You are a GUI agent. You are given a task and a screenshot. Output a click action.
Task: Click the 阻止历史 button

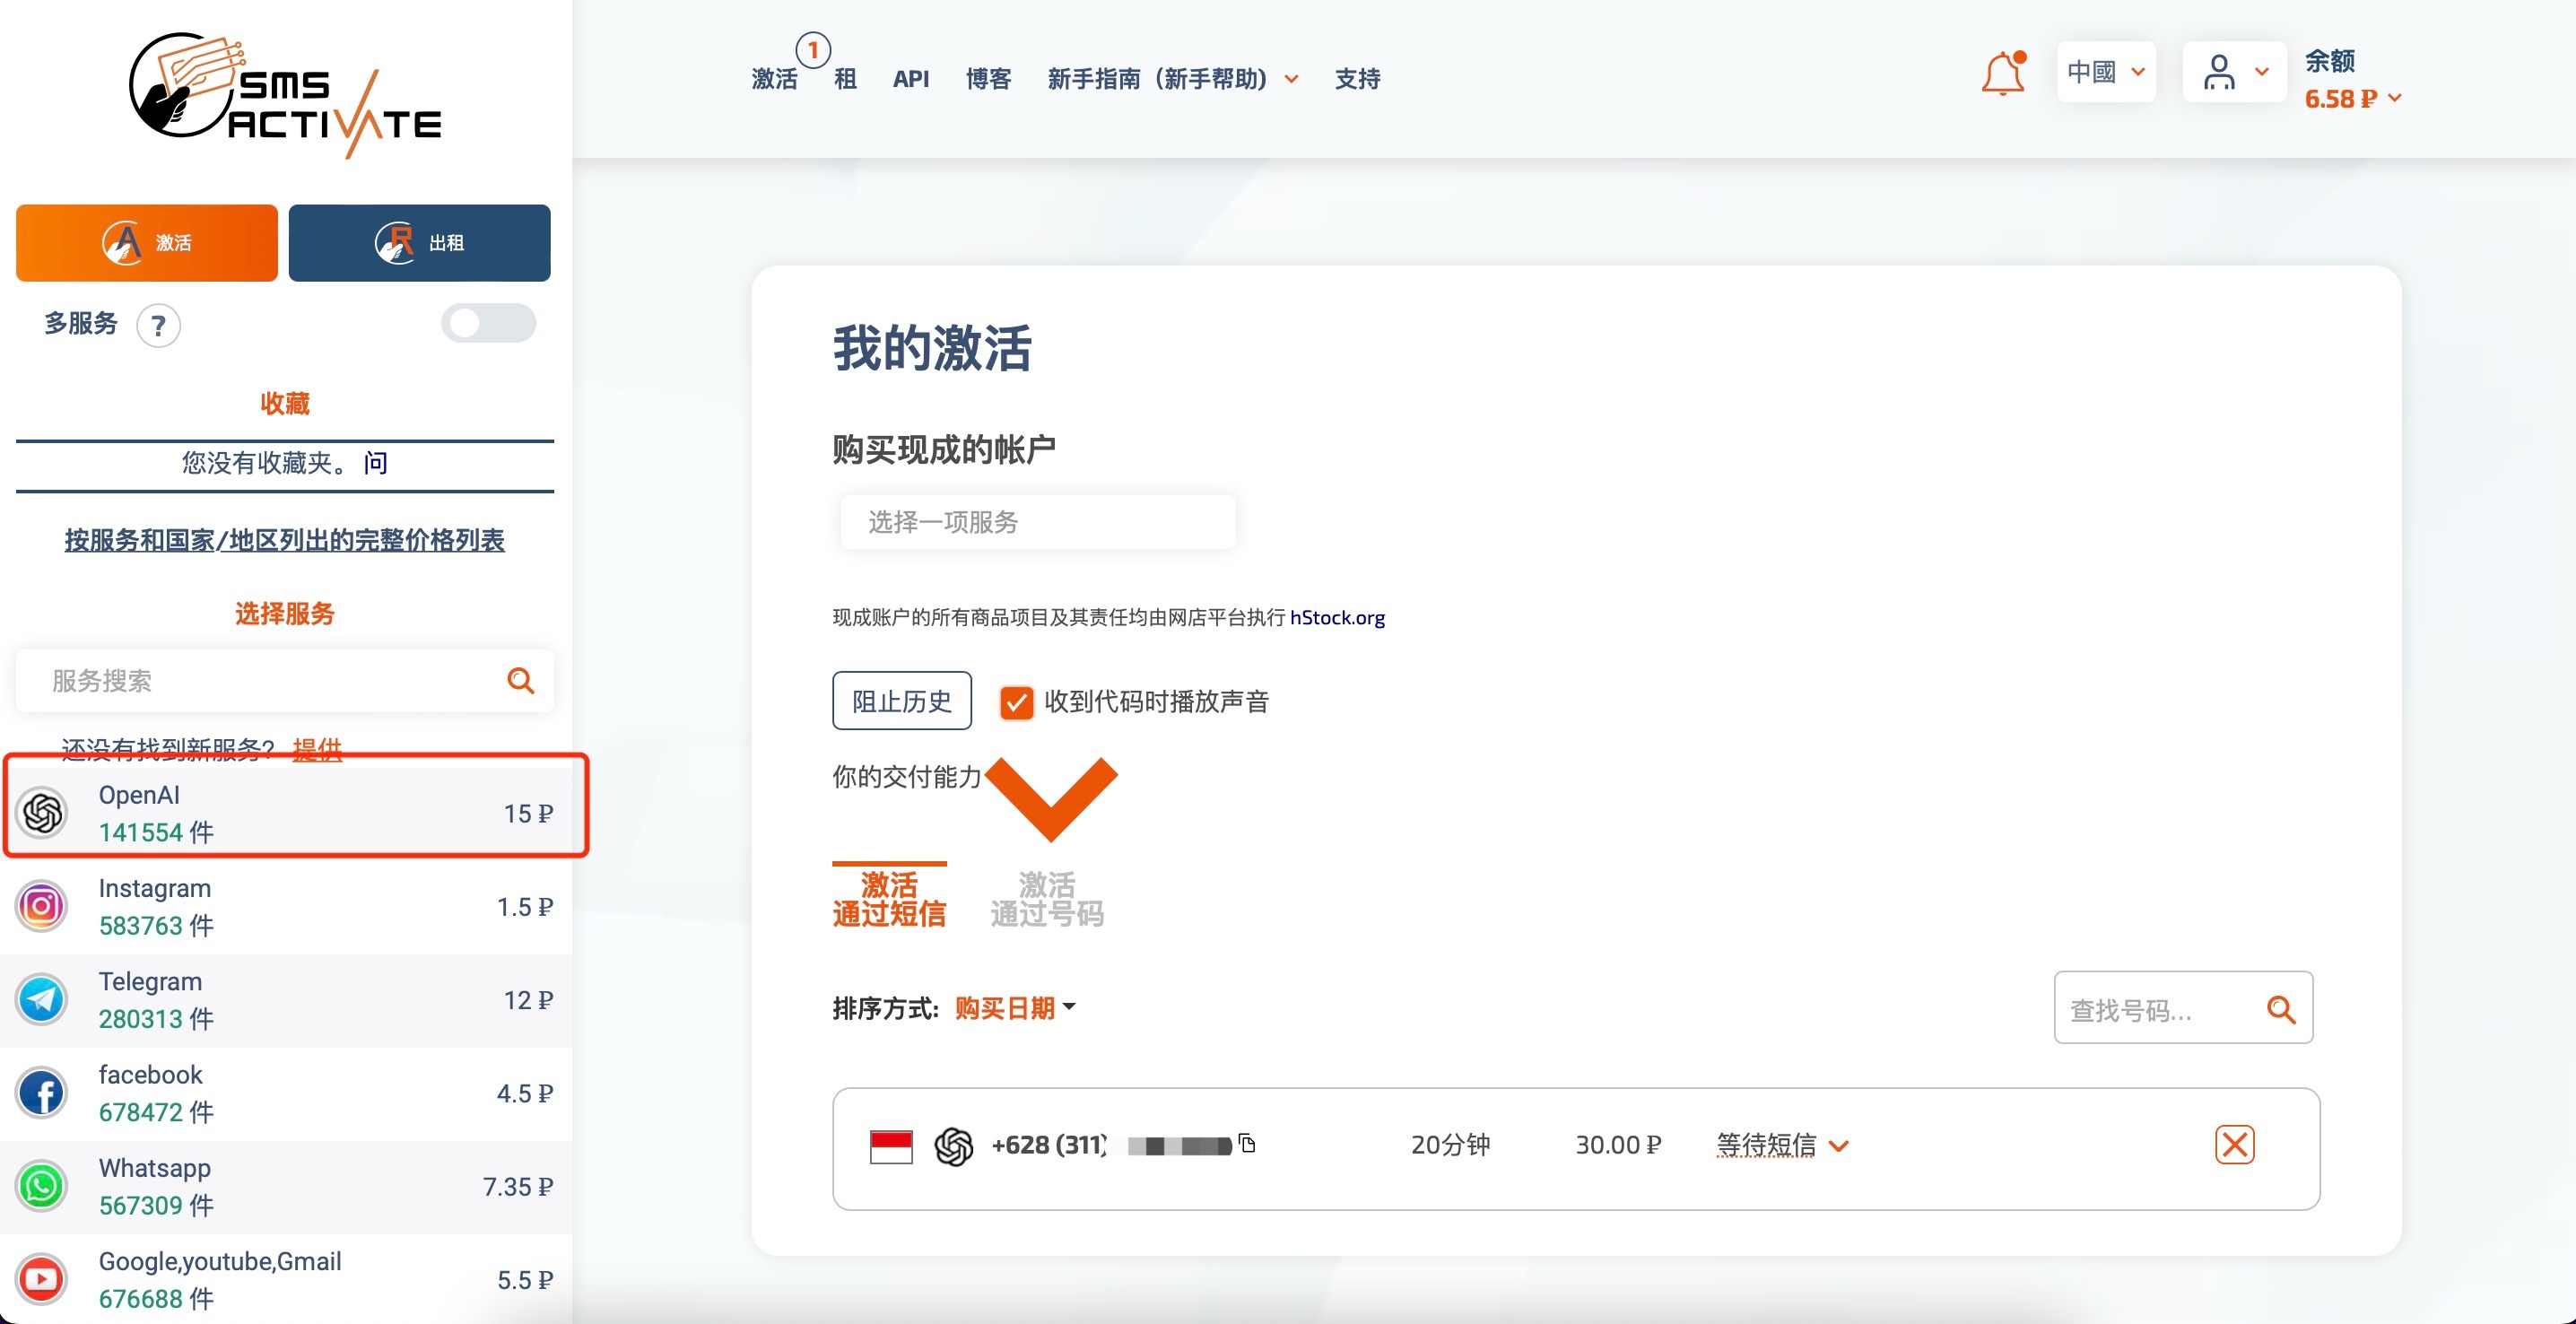point(901,701)
